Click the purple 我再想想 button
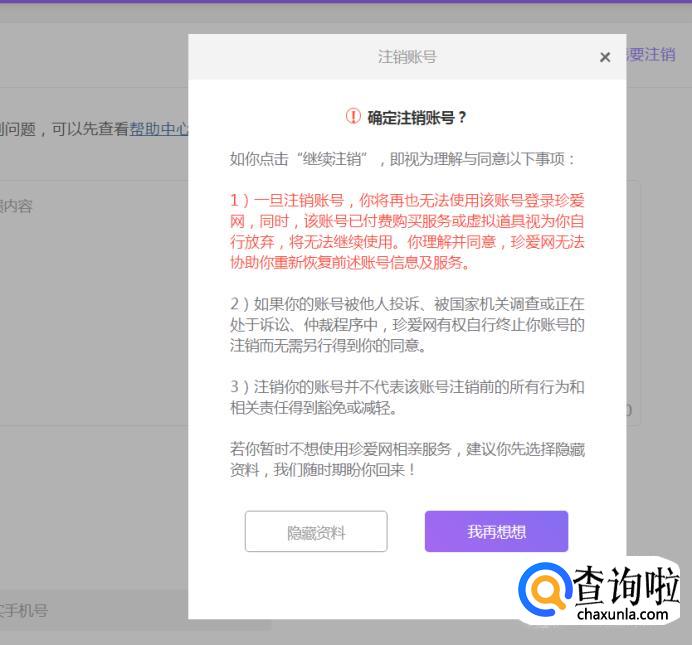Viewport: 692px width, 645px height. click(x=496, y=531)
